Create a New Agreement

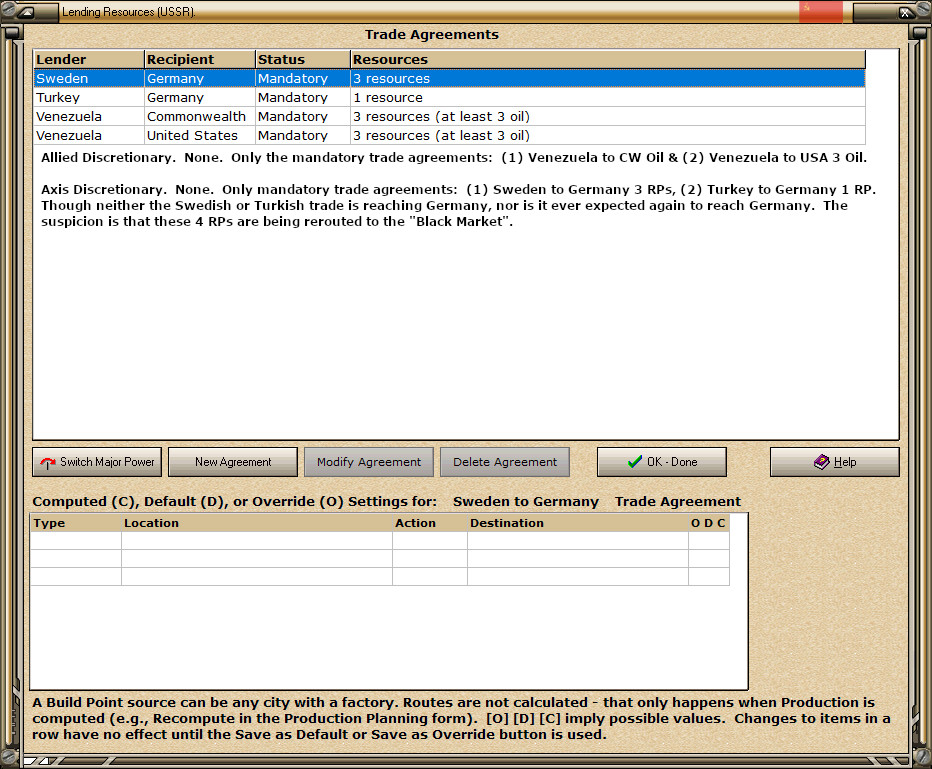(x=233, y=462)
